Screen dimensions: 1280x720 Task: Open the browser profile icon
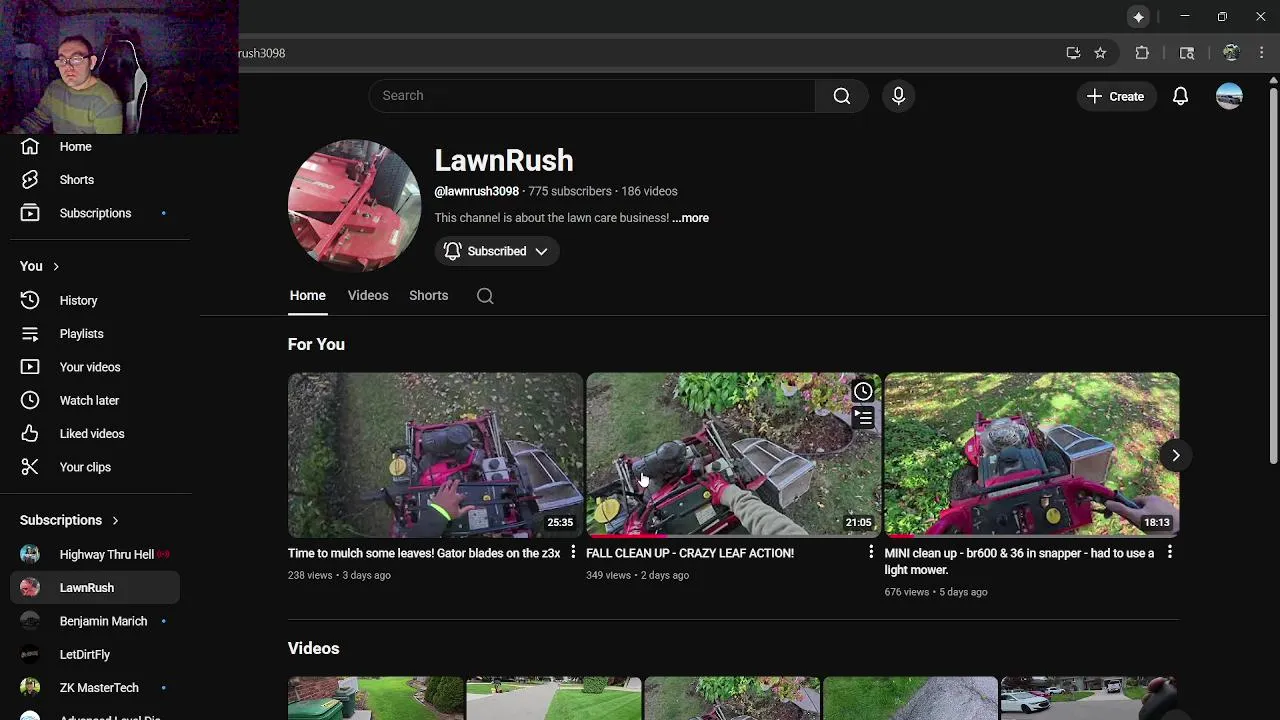tap(1231, 53)
